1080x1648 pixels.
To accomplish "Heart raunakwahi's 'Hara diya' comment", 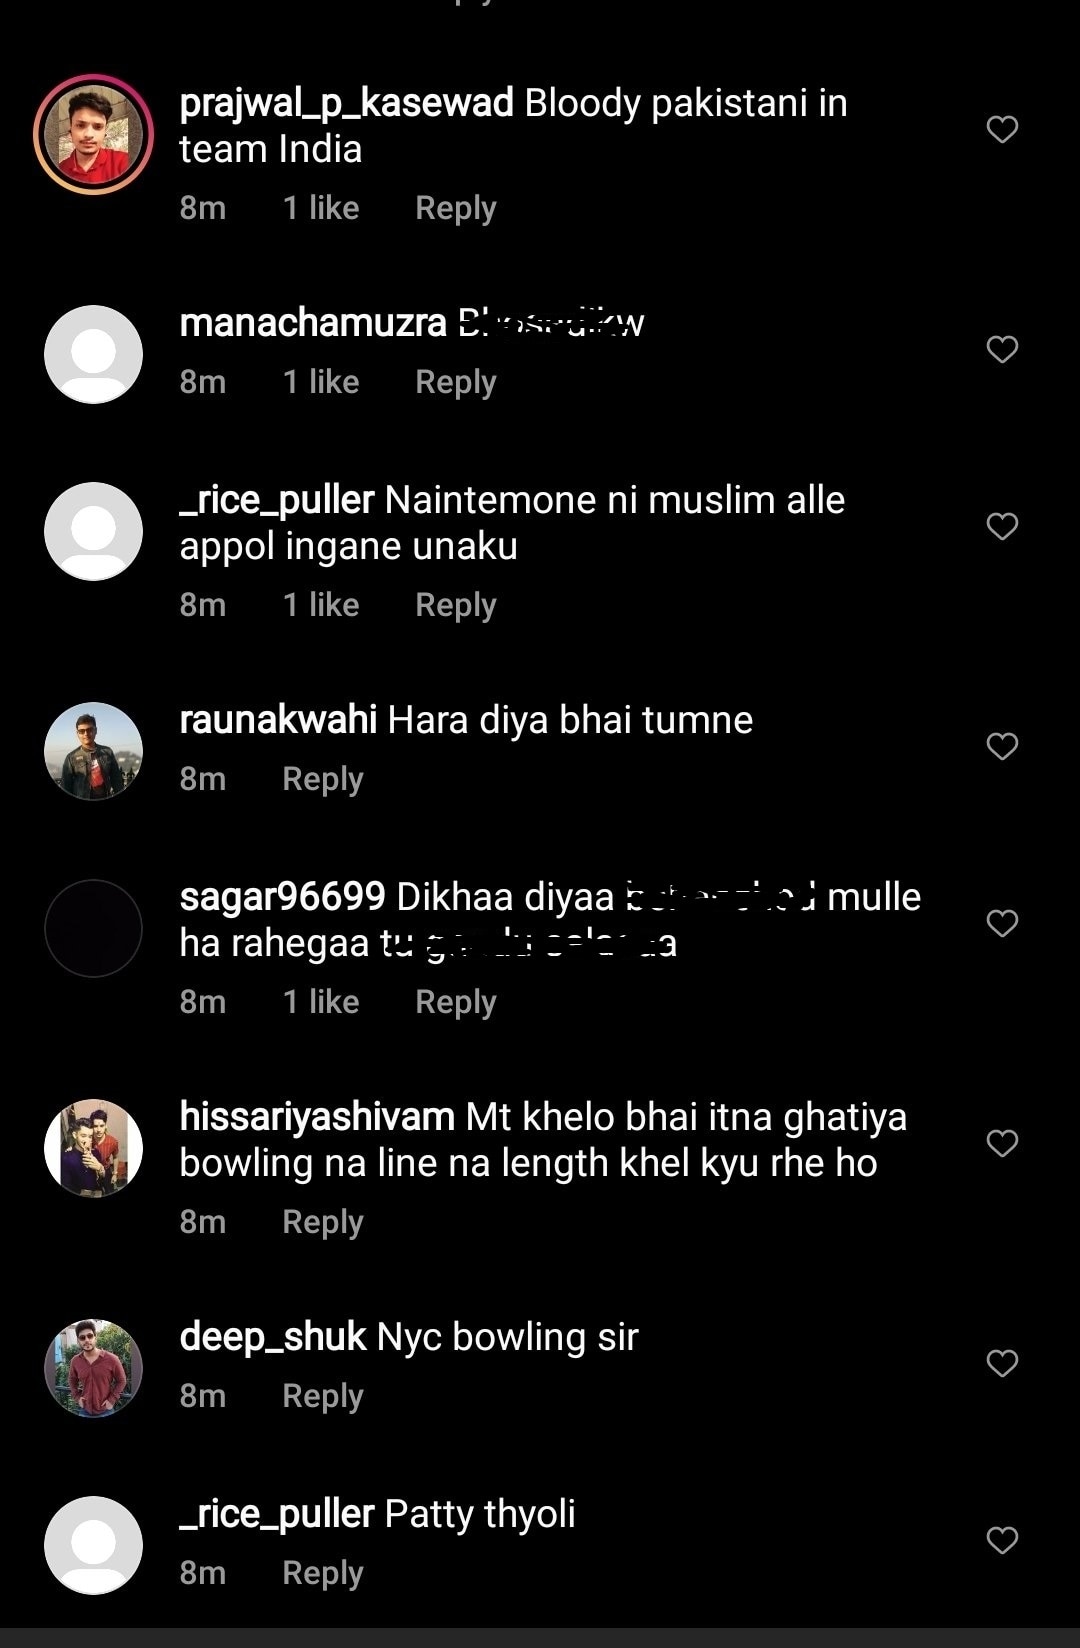I will (x=1002, y=746).
